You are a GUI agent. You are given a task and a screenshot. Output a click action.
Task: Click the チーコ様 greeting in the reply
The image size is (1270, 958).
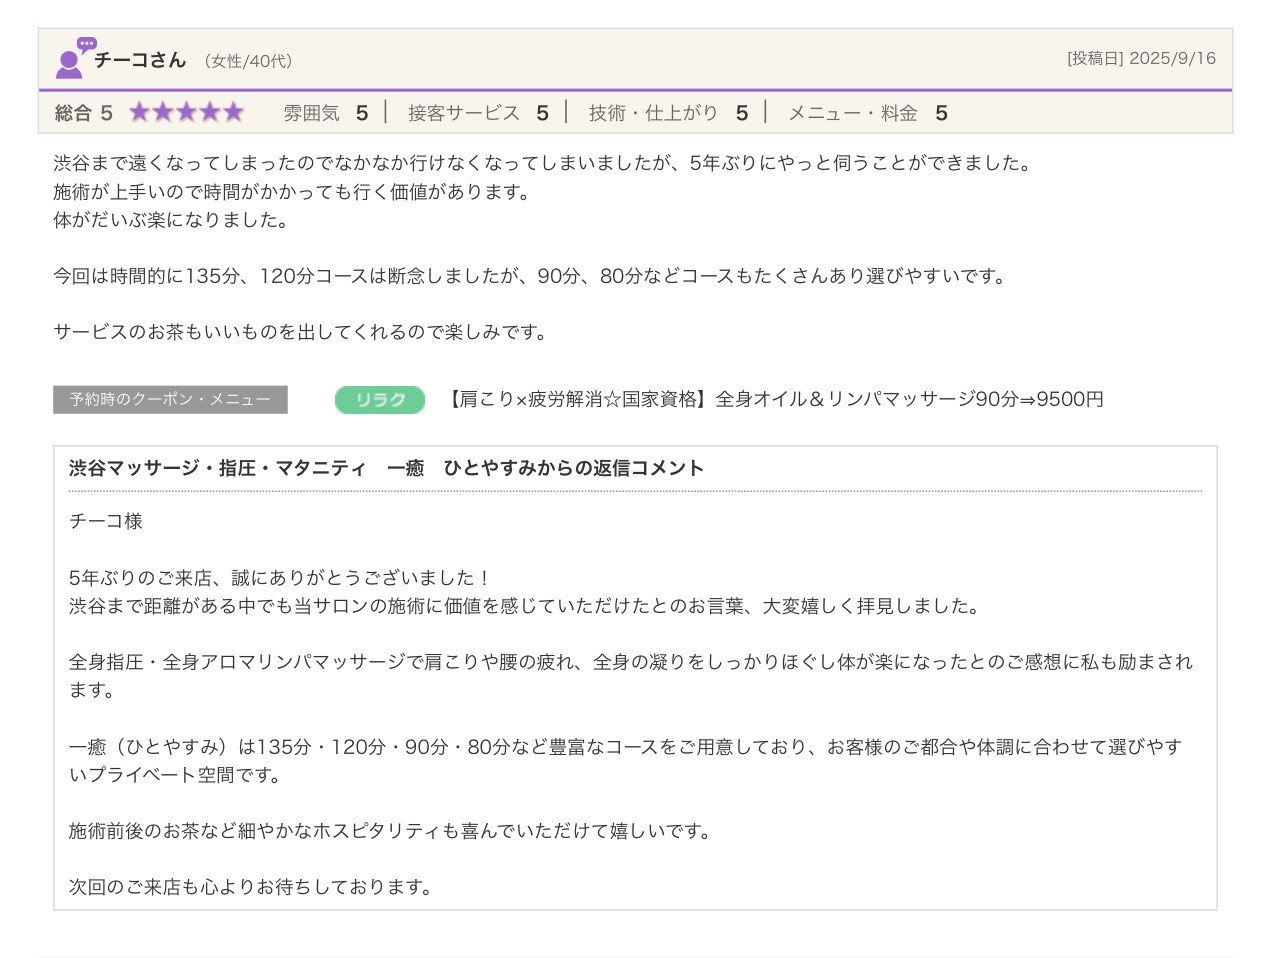[106, 521]
